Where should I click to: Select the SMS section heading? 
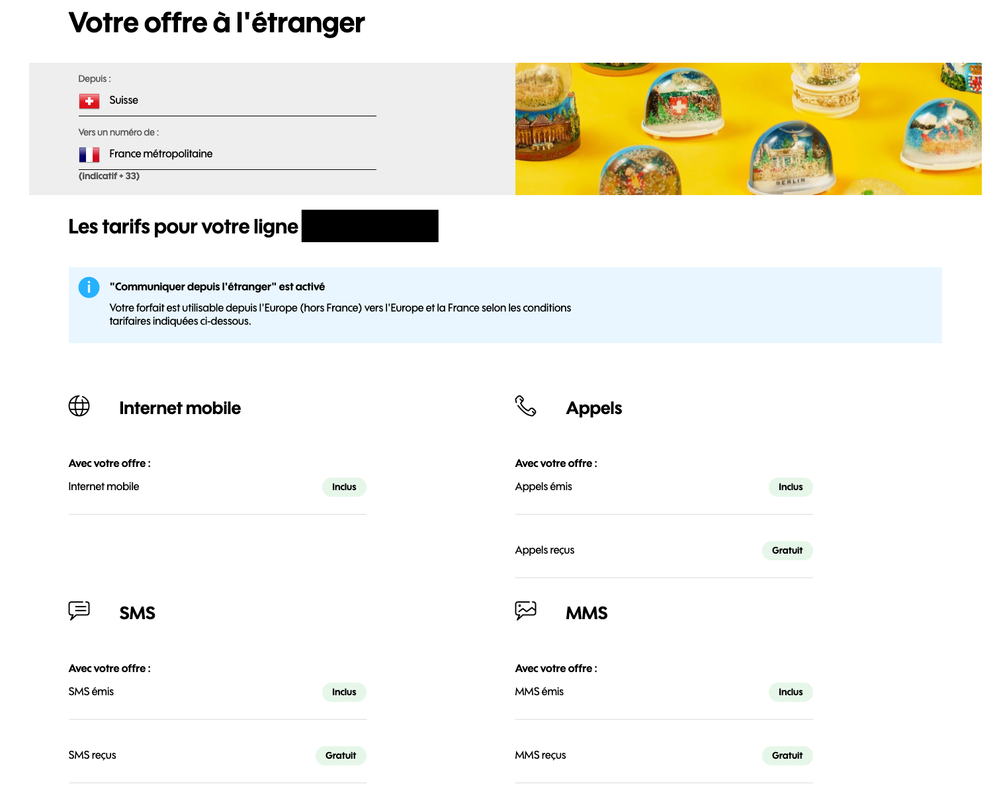[x=137, y=612]
